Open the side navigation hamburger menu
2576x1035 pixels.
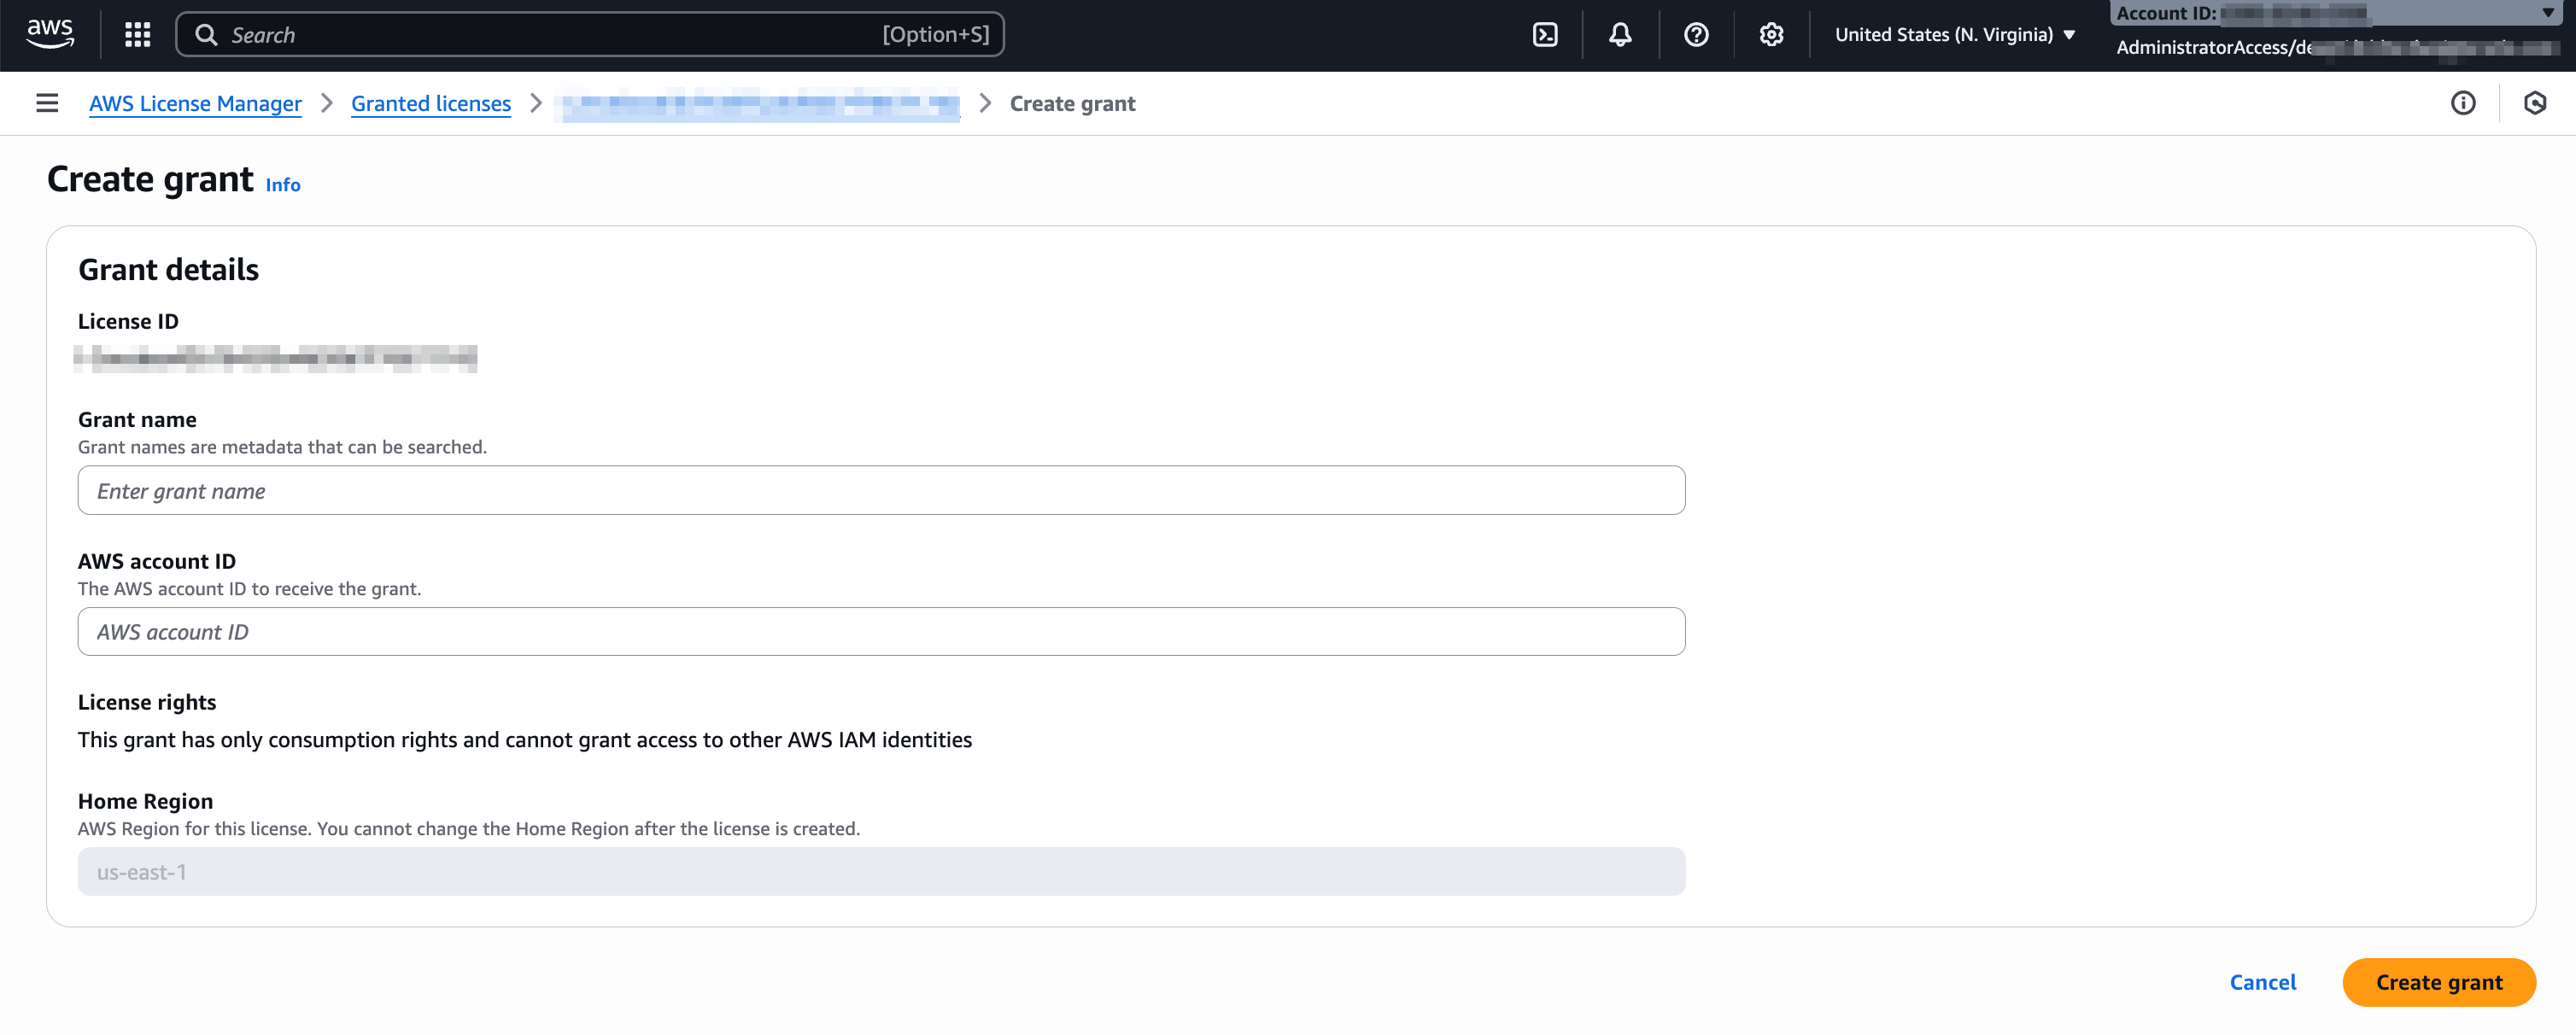[x=47, y=103]
